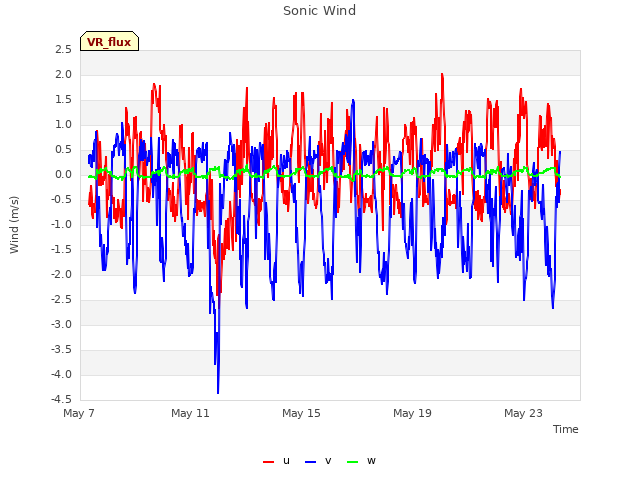Click the blue v legend color marker

point(311,462)
